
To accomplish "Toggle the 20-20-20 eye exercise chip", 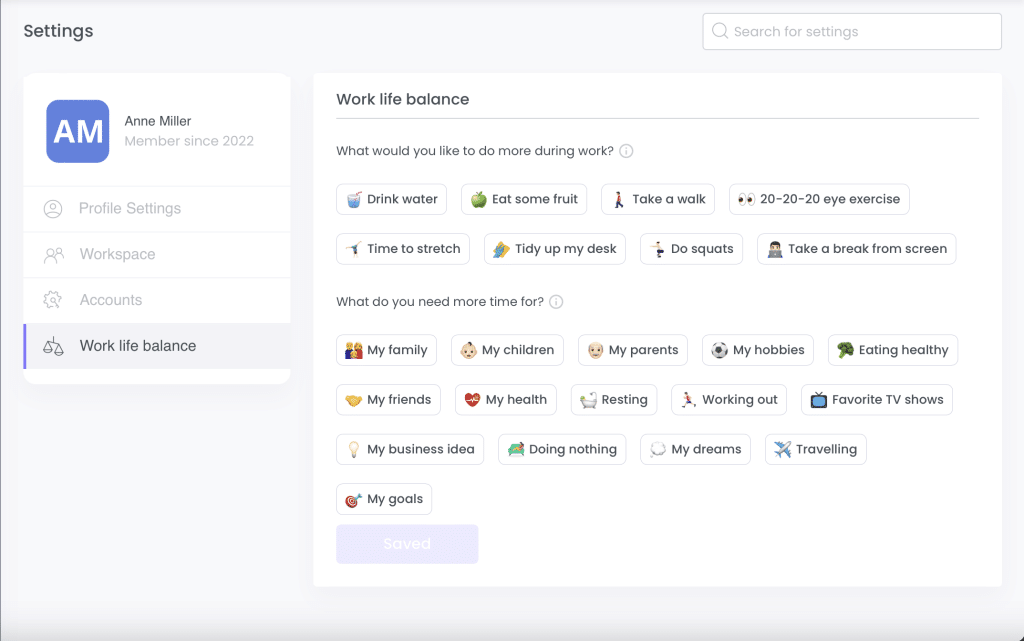I will pos(818,199).
